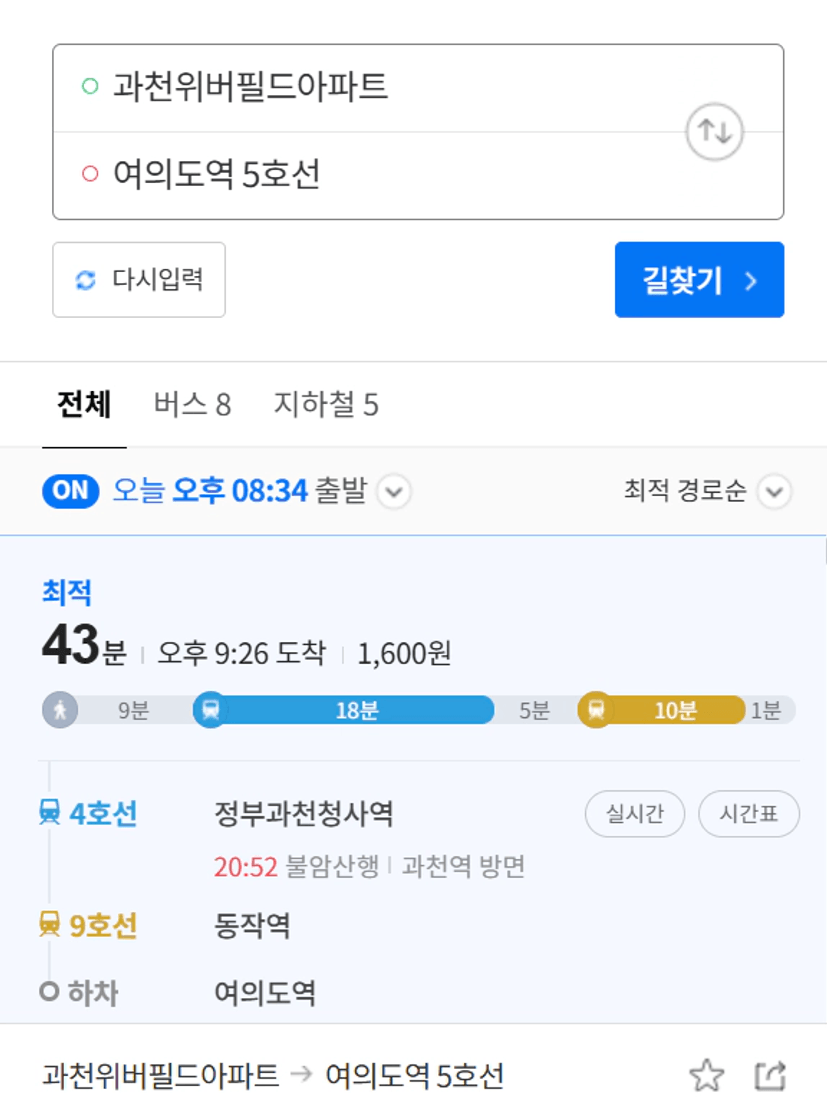Expand the departure time dropdown chevron
This screenshot has height=1120, width=827.
[x=394, y=491]
